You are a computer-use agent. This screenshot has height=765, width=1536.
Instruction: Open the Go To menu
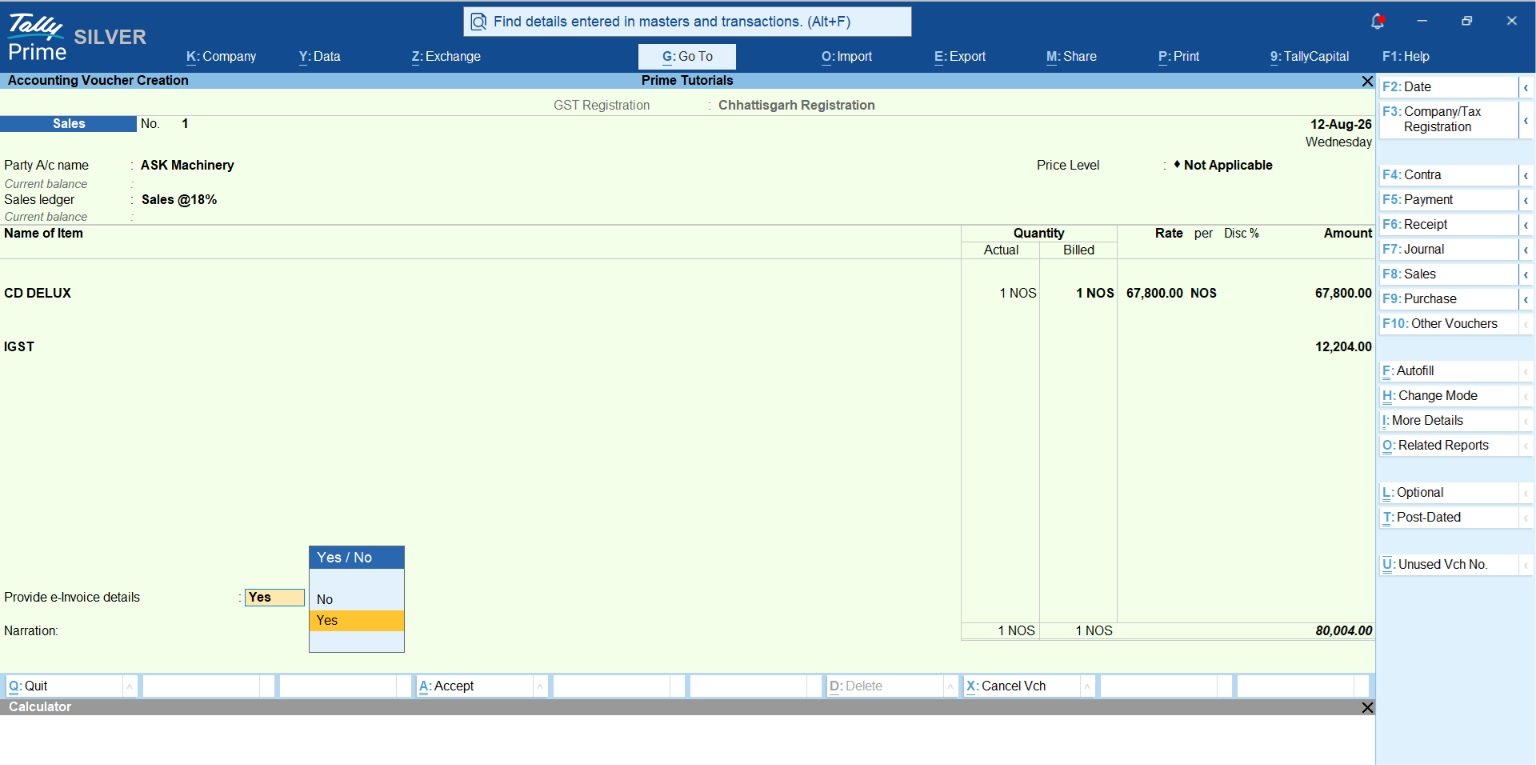point(687,57)
